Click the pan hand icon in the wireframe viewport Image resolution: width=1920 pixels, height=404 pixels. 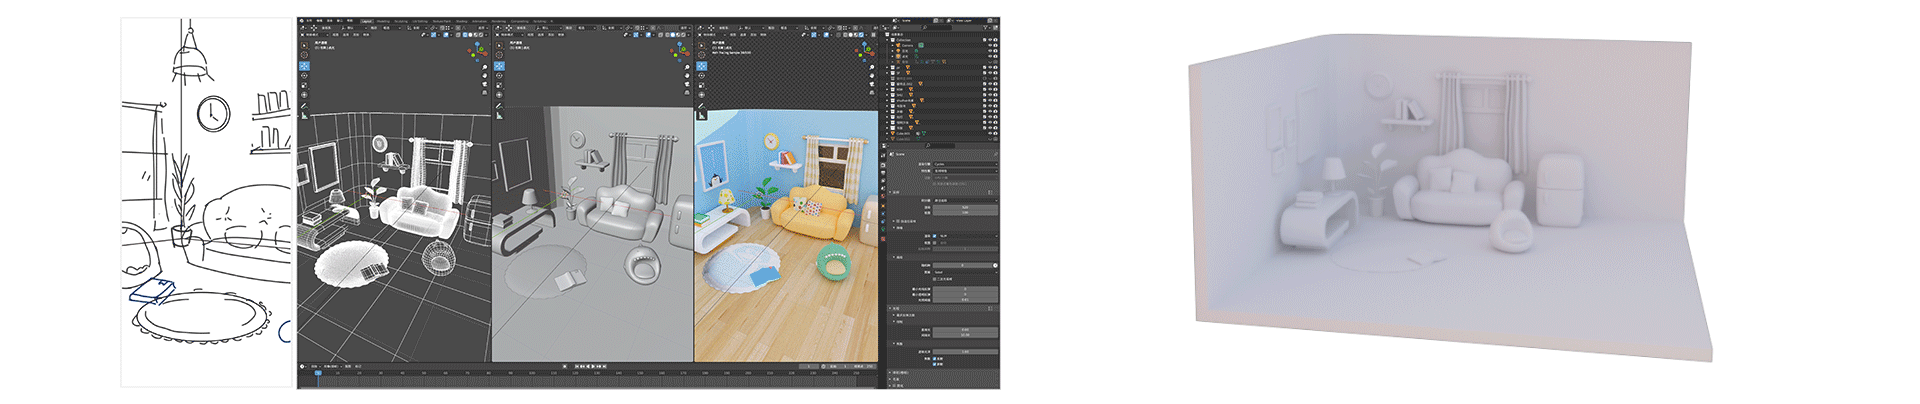tap(484, 76)
